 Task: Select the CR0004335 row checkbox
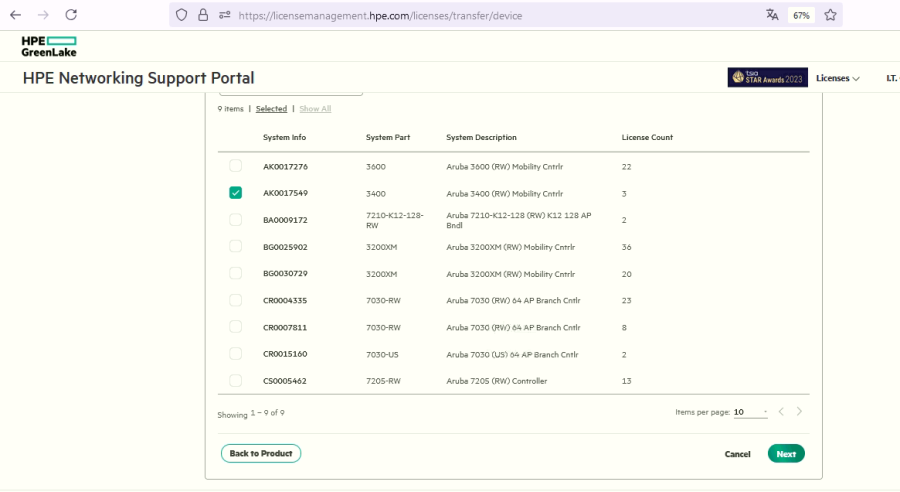[x=236, y=300]
